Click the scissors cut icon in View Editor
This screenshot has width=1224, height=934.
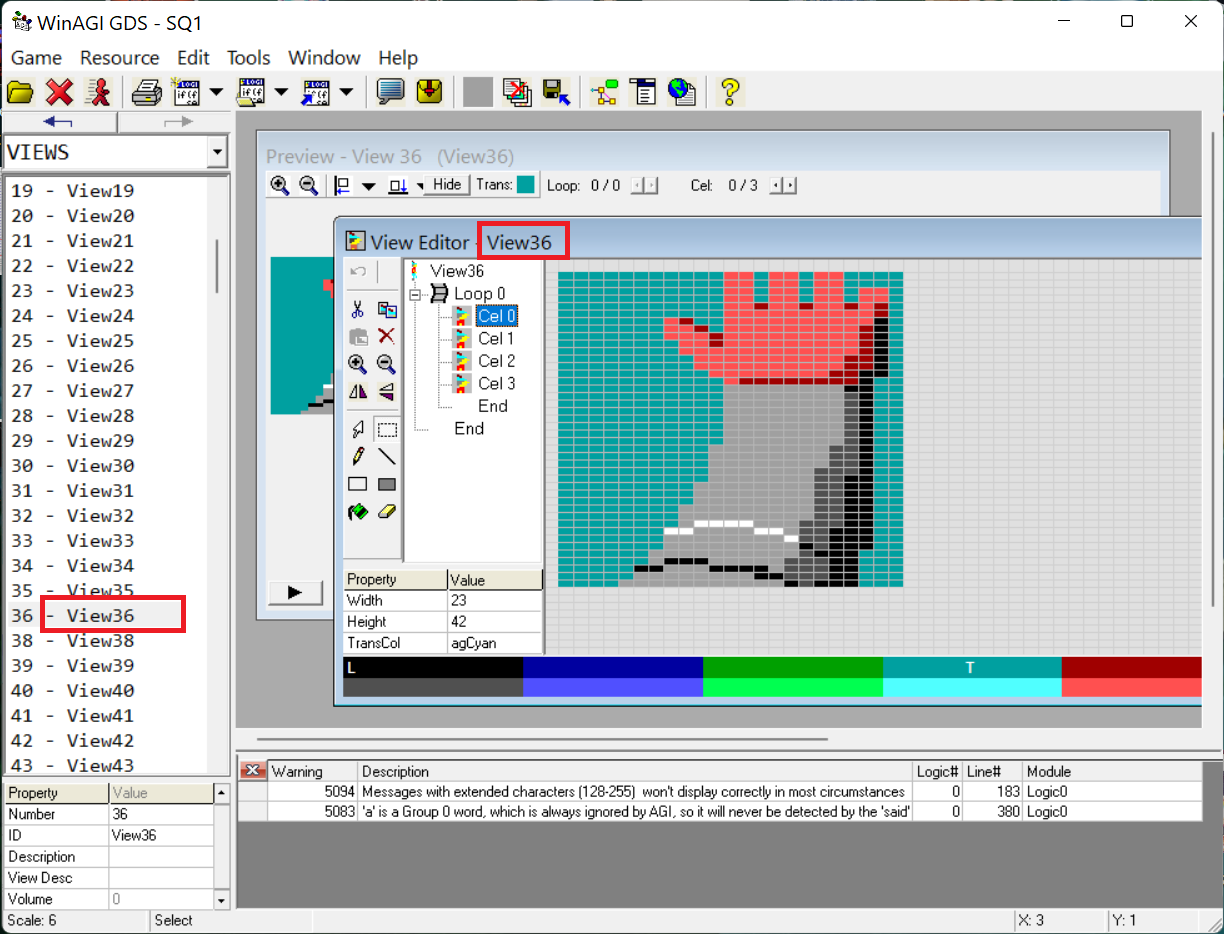(x=357, y=310)
